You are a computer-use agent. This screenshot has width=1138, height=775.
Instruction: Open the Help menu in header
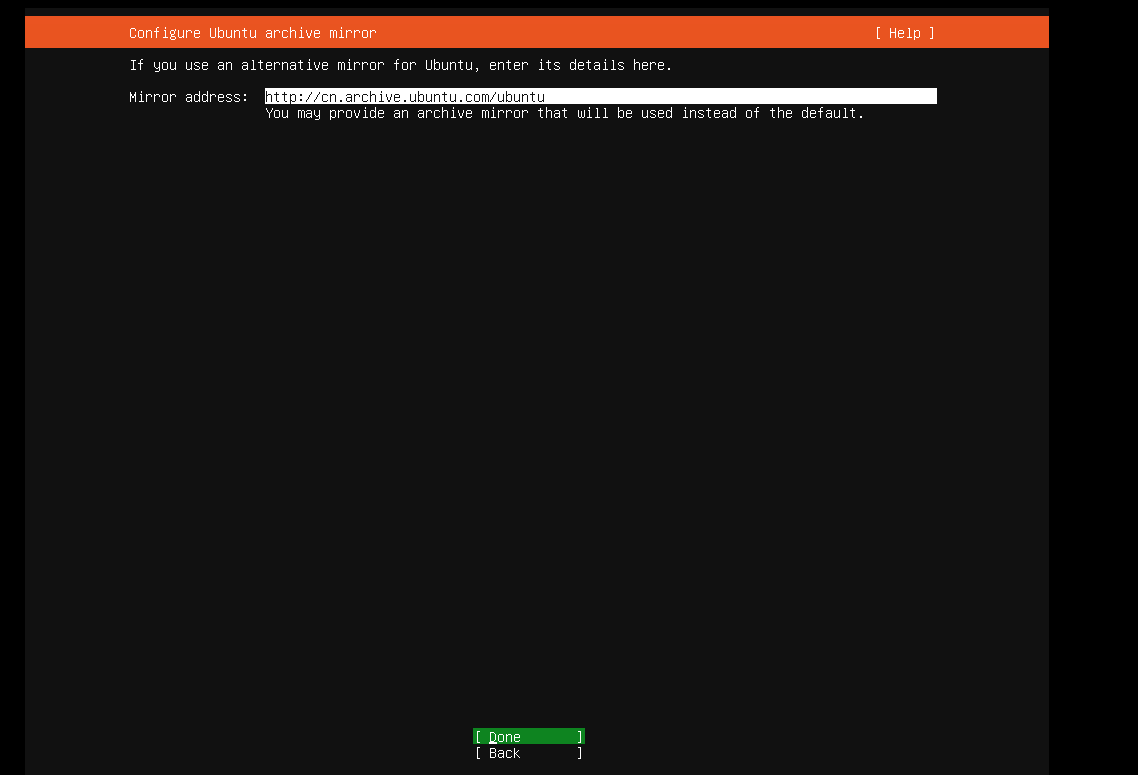coord(904,33)
